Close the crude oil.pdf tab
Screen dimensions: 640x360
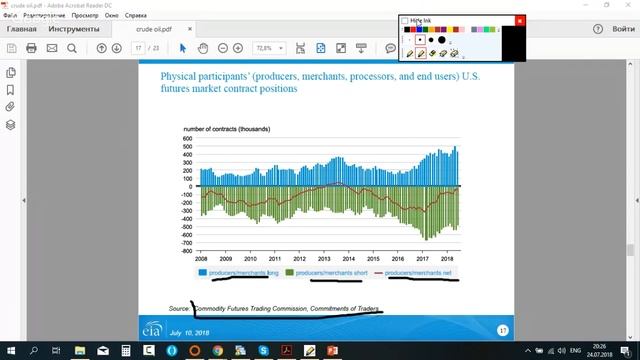[190, 29]
